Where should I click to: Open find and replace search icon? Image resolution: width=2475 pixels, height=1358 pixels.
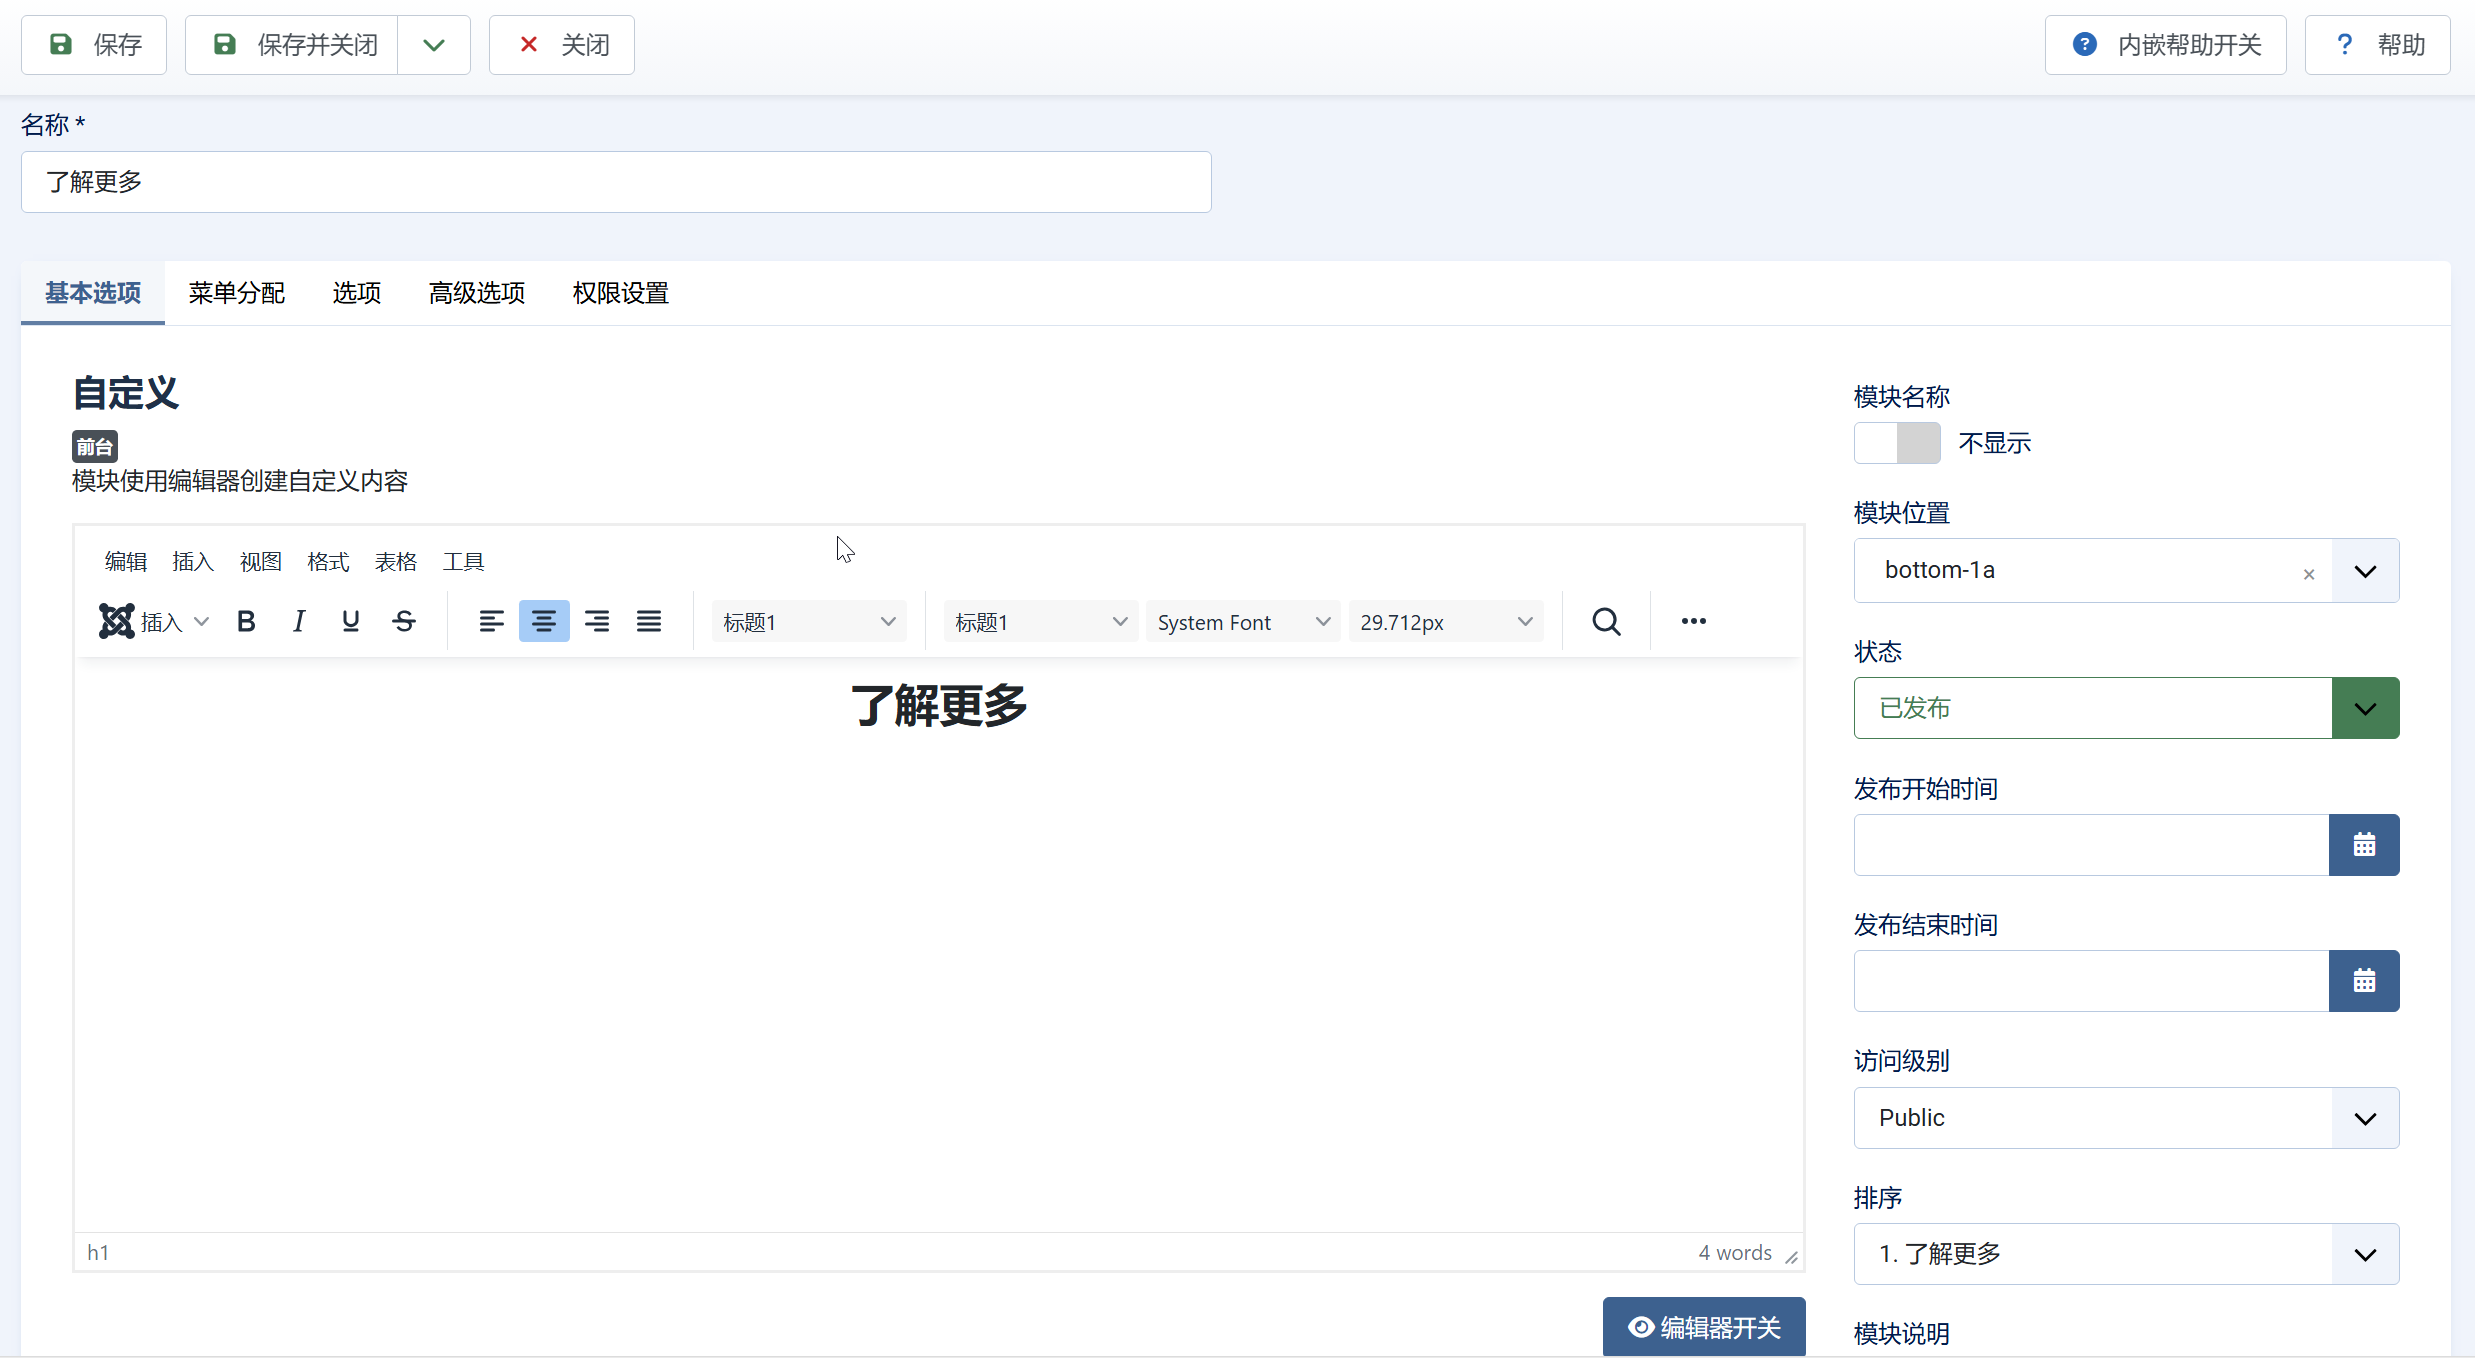[1606, 621]
